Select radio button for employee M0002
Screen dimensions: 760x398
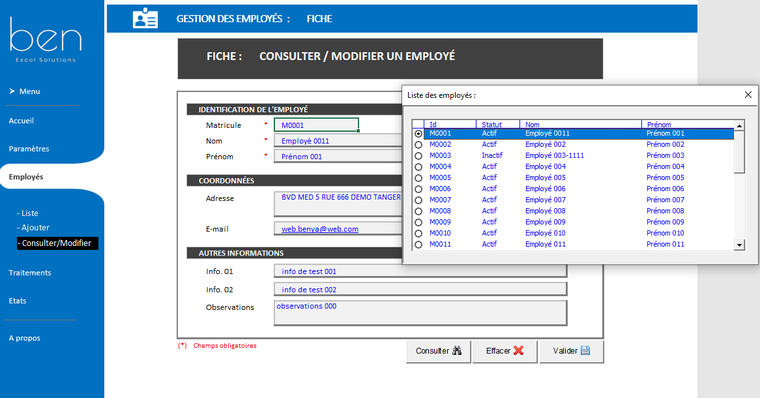(x=418, y=144)
